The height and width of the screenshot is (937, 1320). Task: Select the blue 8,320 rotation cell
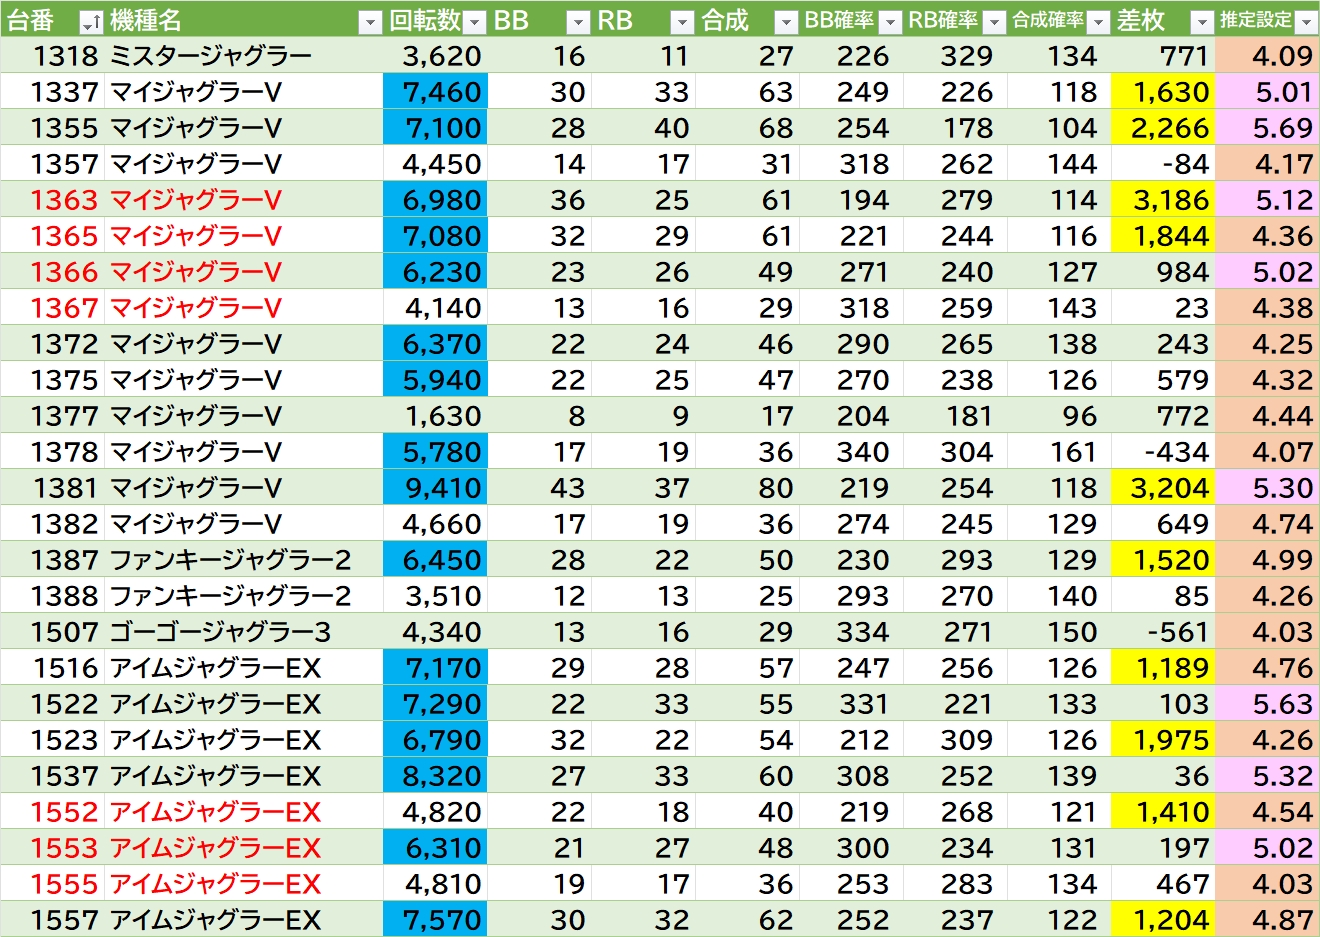tap(436, 776)
